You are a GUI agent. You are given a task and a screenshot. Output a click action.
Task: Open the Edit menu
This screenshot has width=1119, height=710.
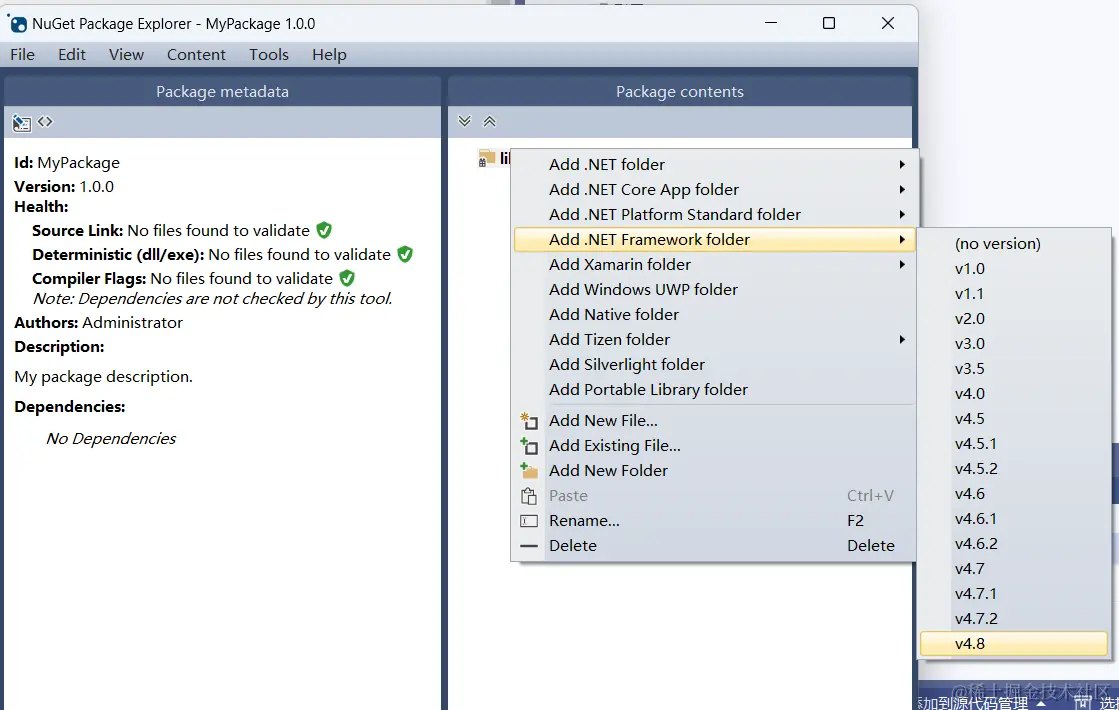[x=71, y=54]
